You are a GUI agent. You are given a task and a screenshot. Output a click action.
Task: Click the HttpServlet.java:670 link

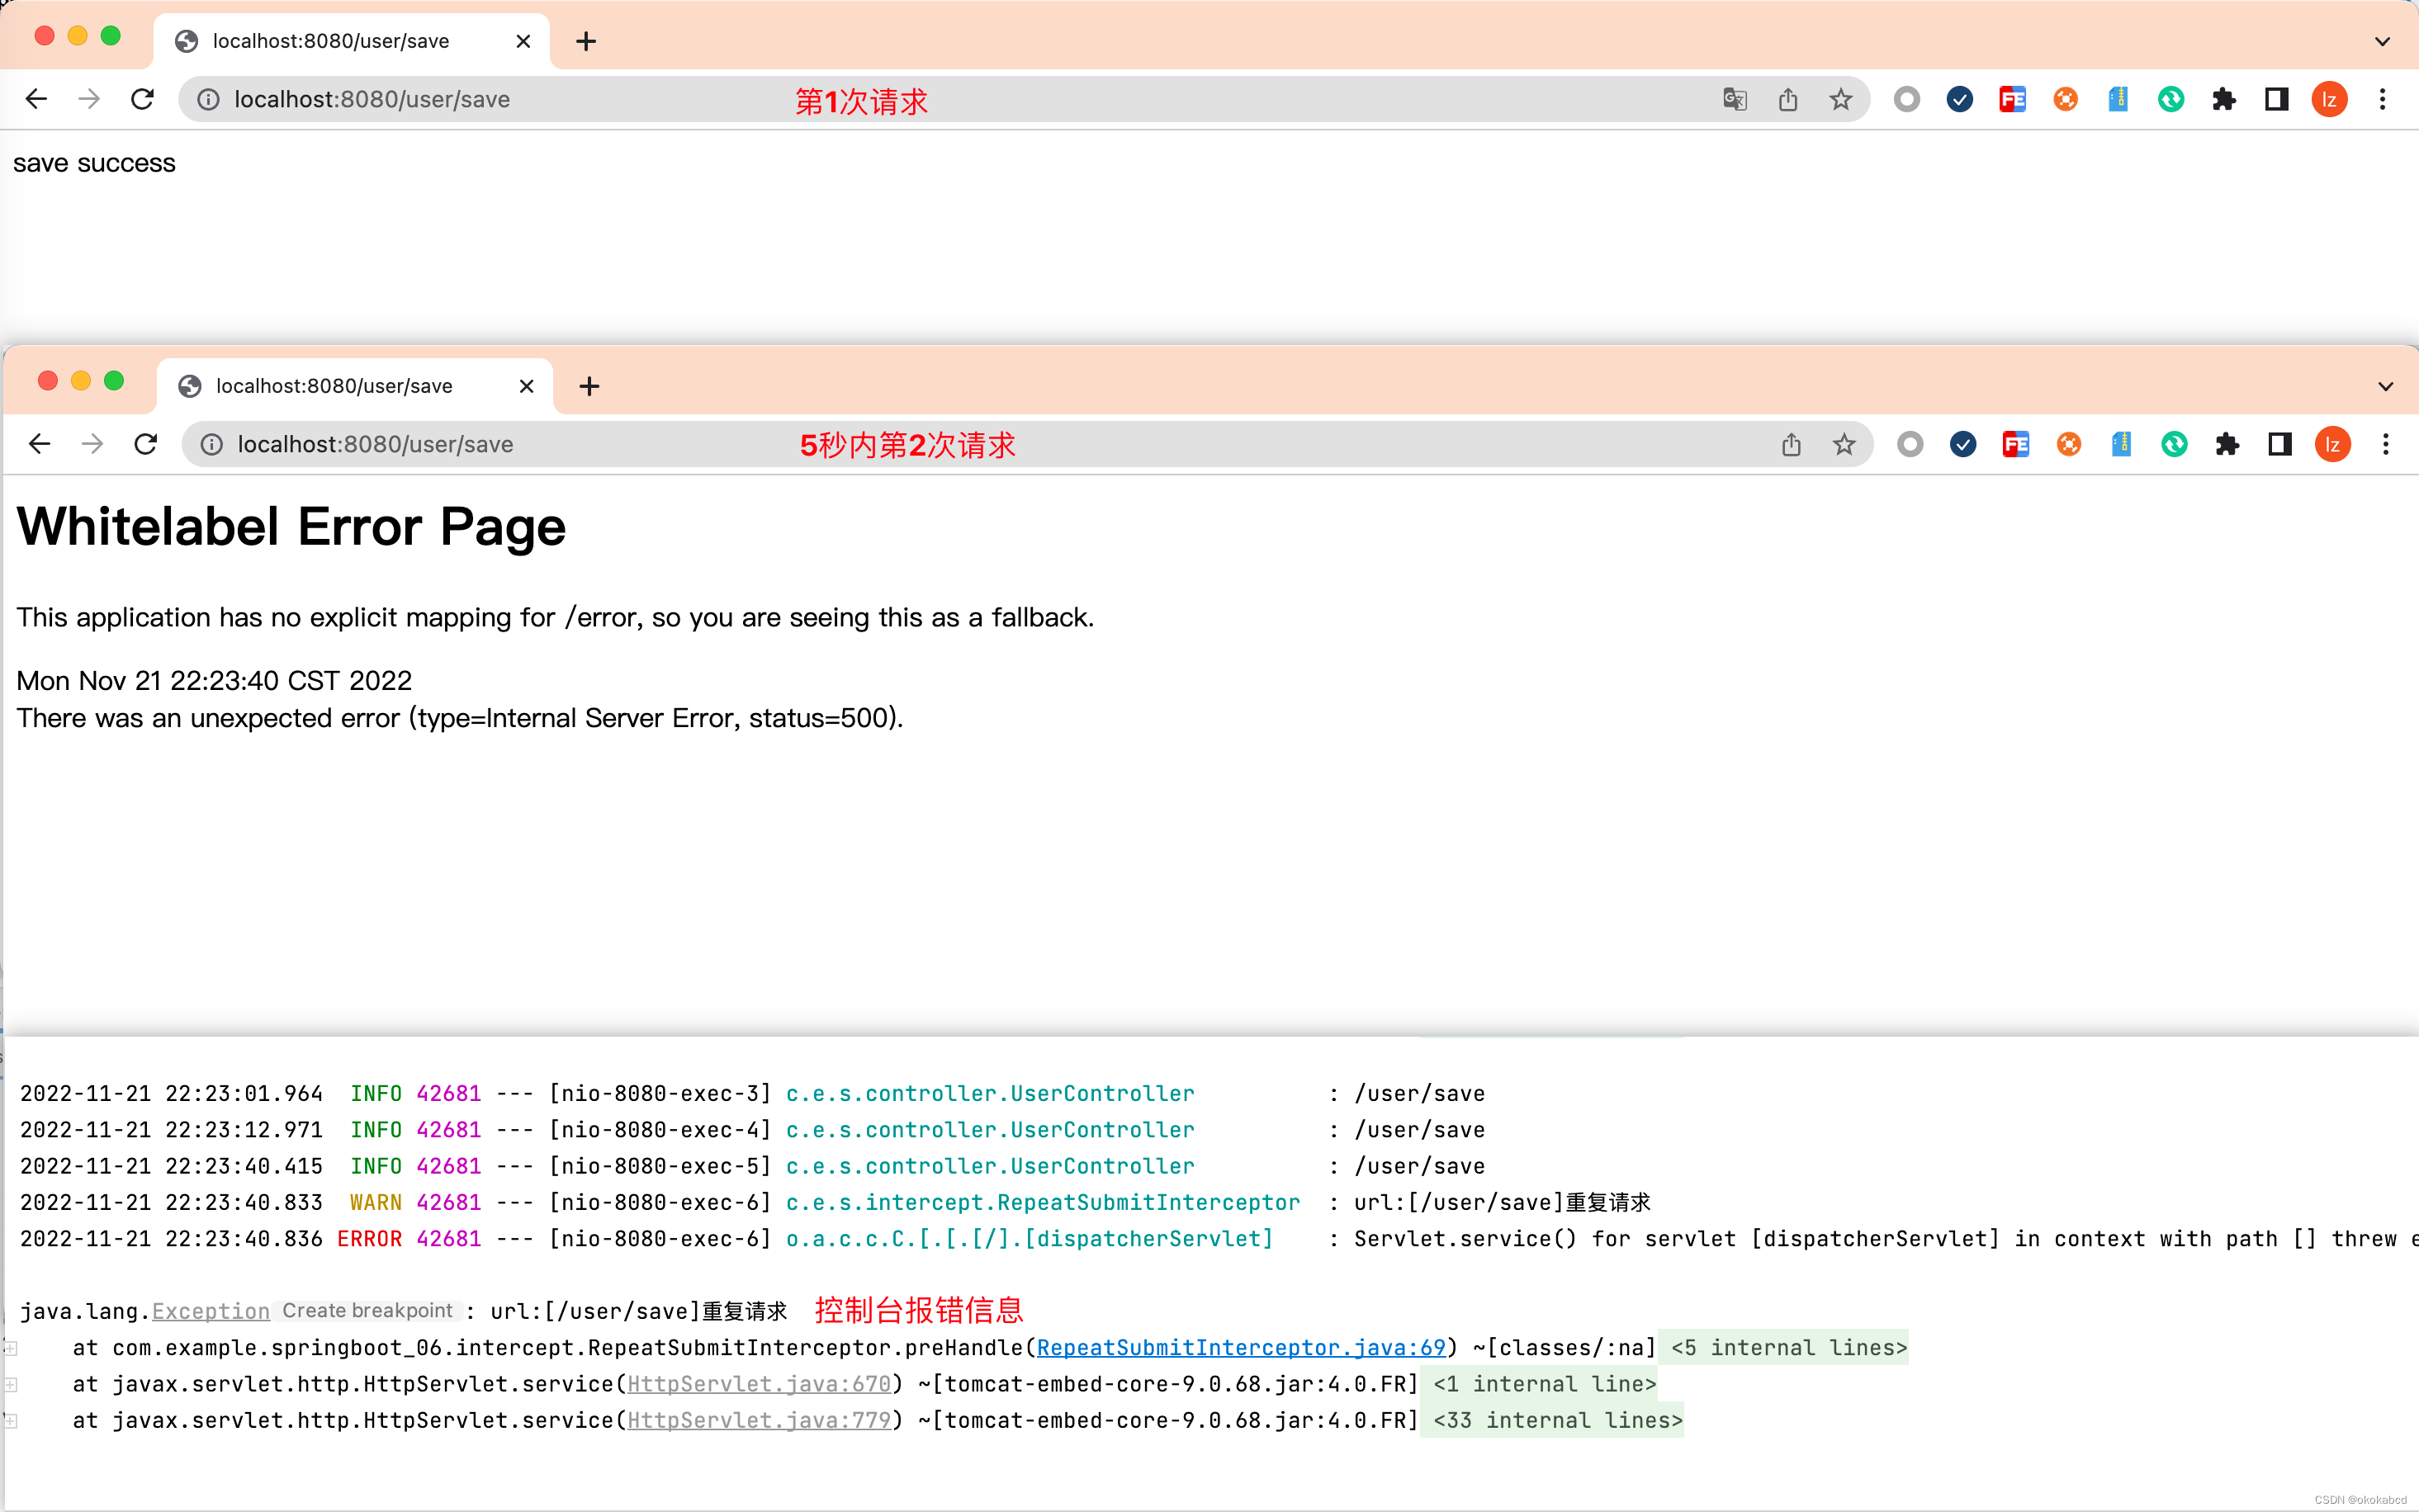coord(758,1384)
